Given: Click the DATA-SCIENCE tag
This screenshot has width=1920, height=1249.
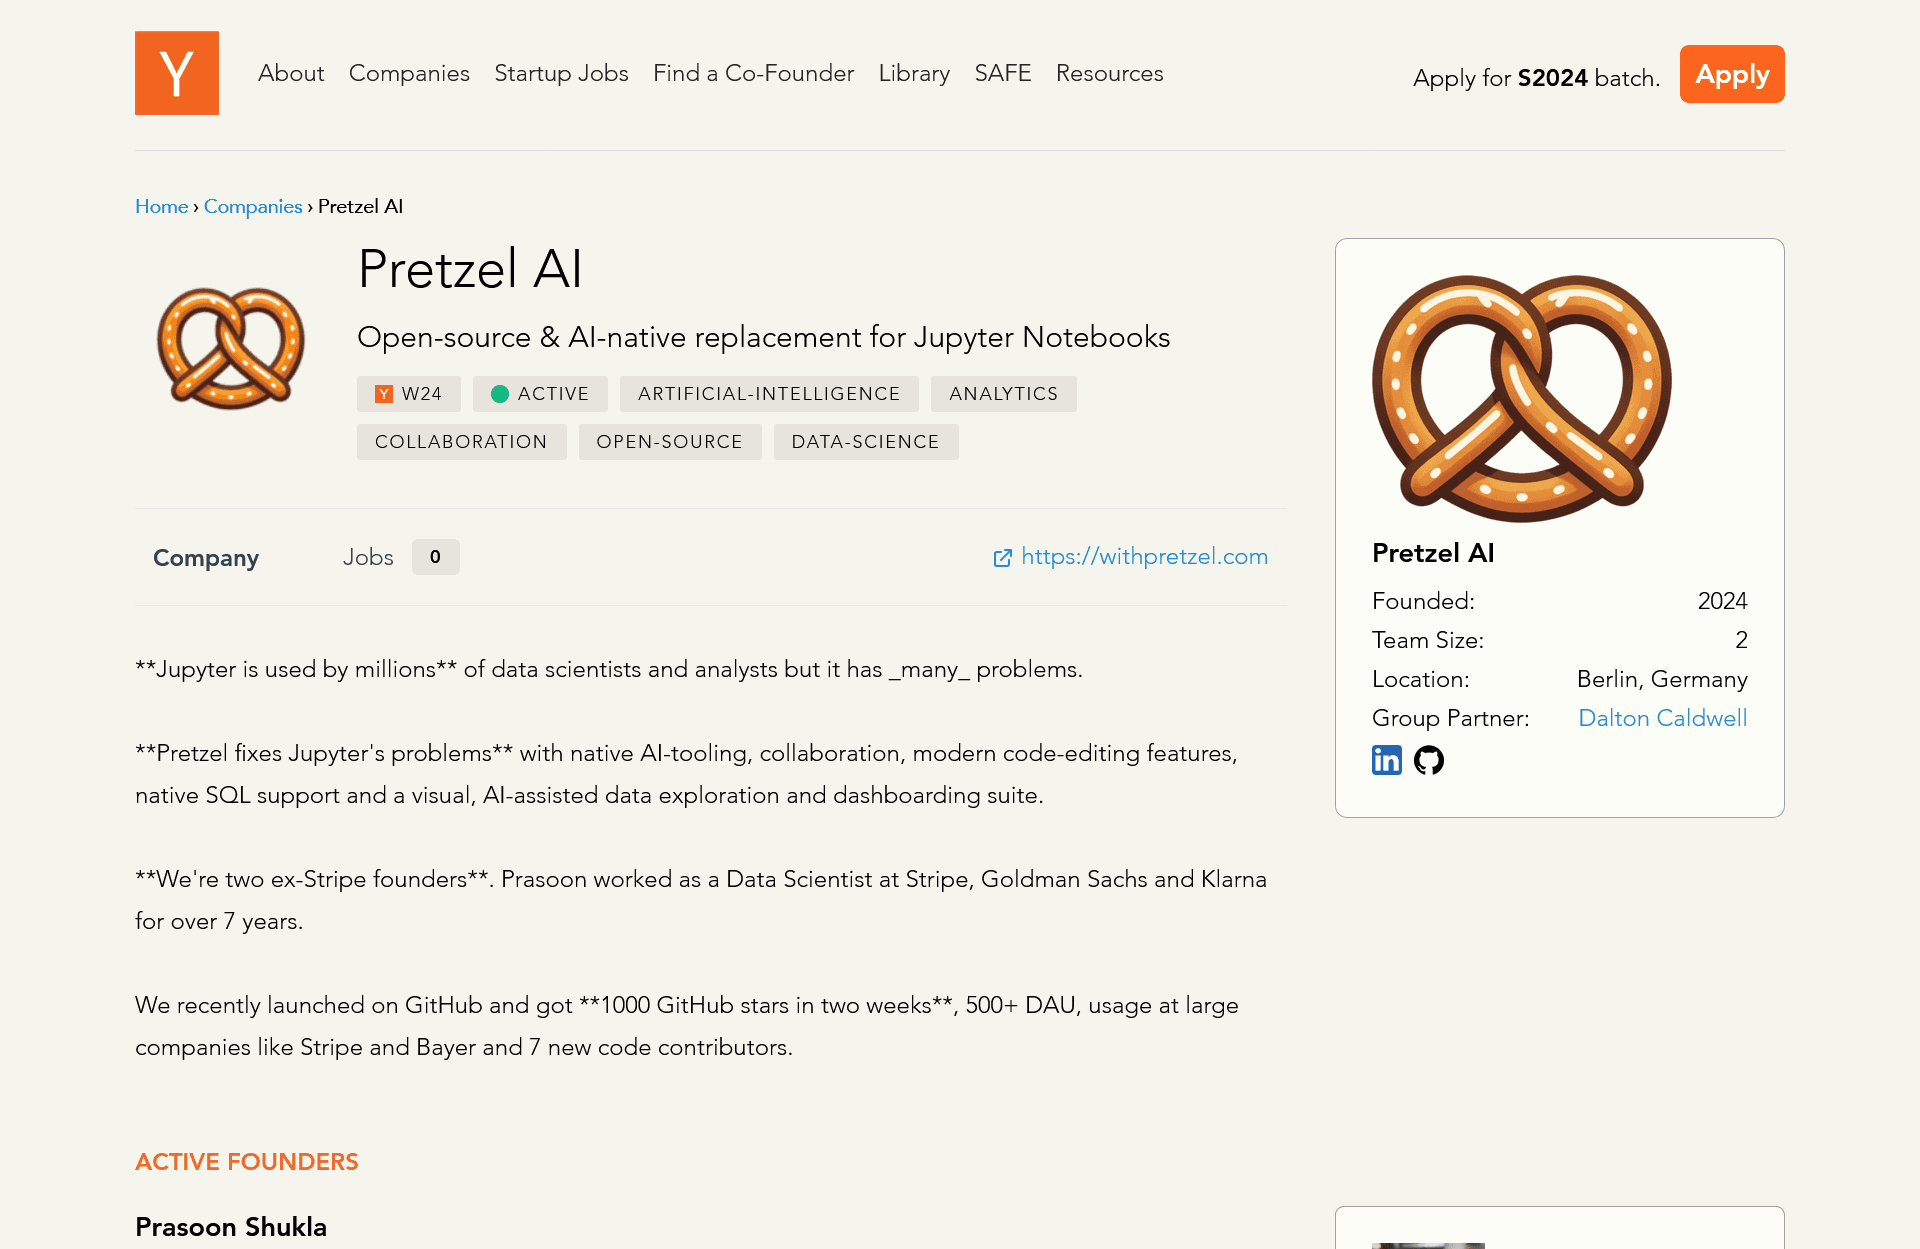Looking at the screenshot, I should pos(865,442).
